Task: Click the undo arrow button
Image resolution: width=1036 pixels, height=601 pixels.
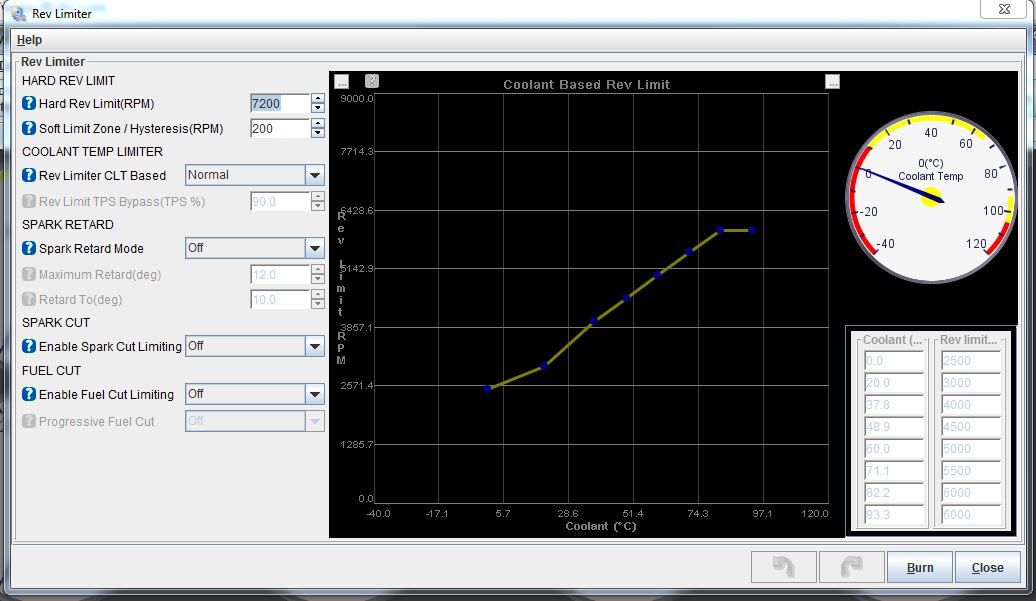Action: click(784, 567)
